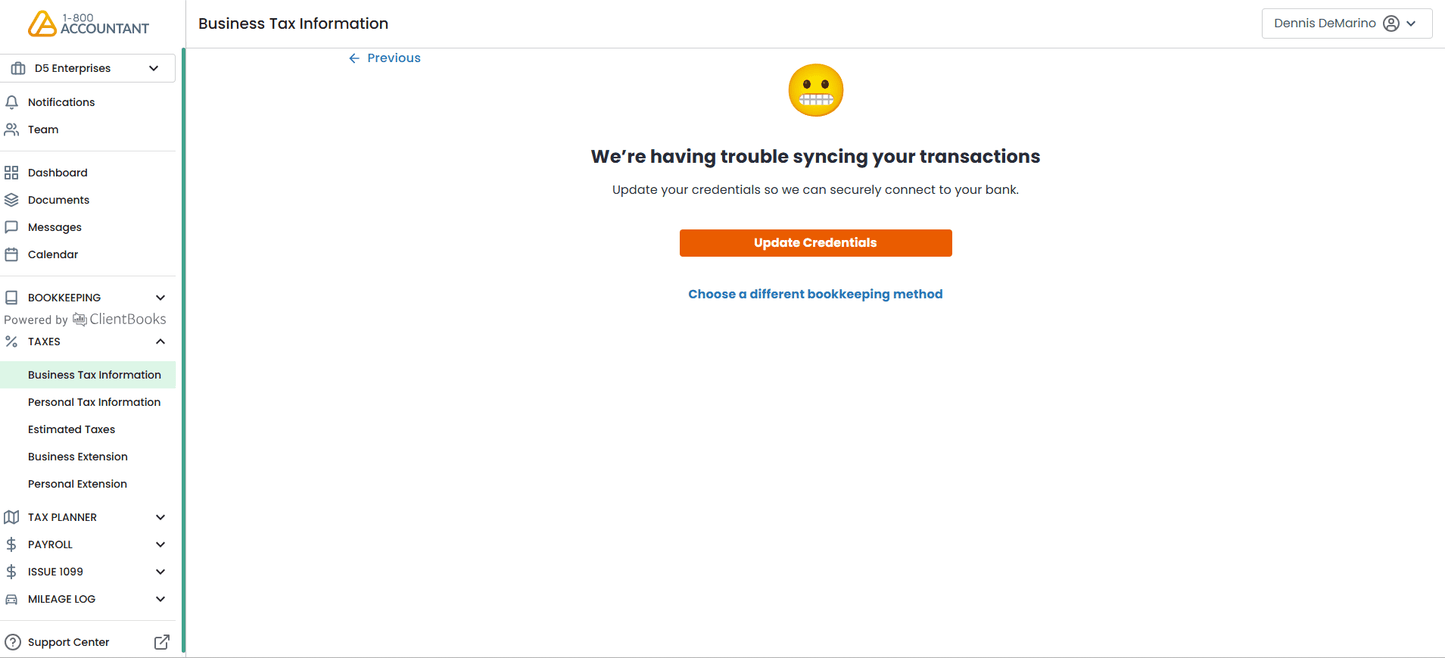Viewport: 1445px width, 658px height.
Task: Click the Team people icon
Action: (x=12, y=129)
